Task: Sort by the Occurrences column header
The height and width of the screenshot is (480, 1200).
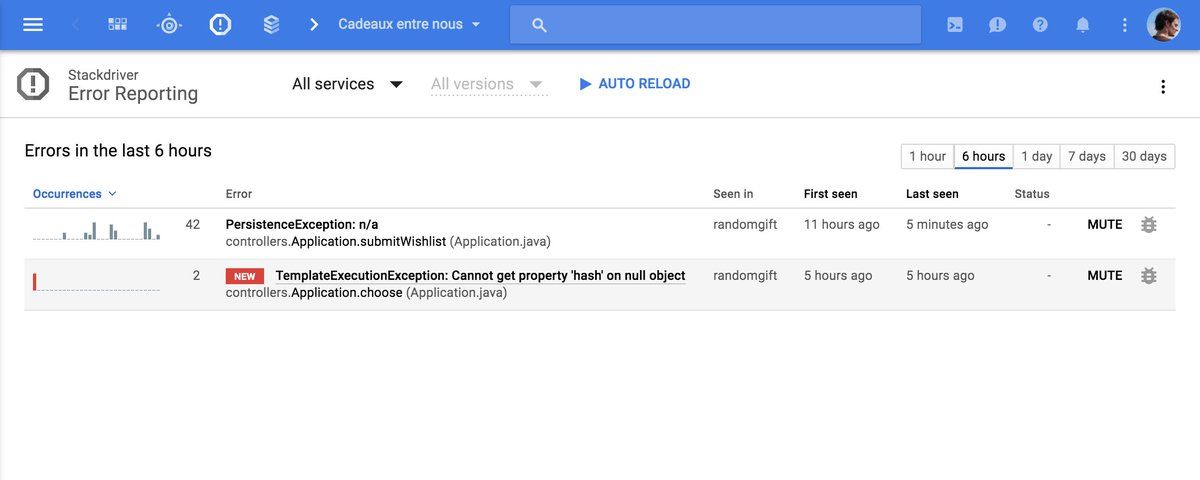Action: 67,194
